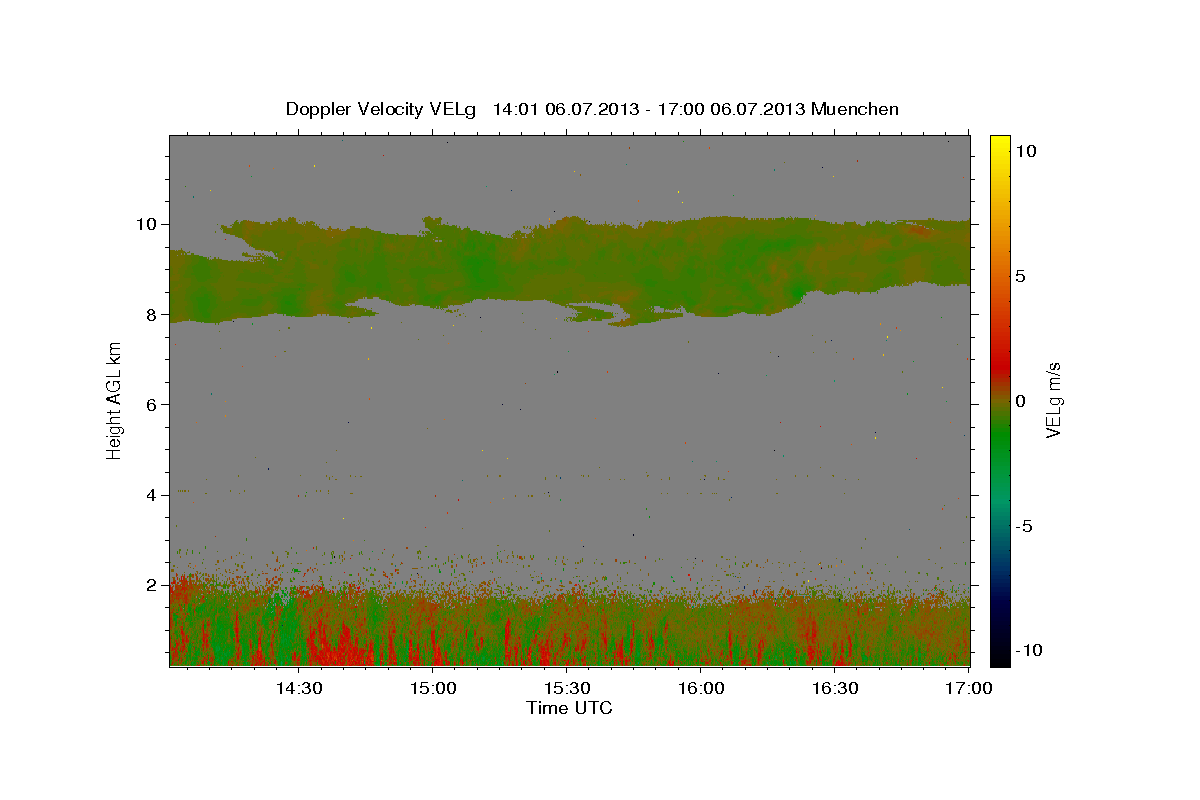The height and width of the screenshot is (800, 1200).
Task: Click the 15:00 time tick label
Action: (433, 688)
